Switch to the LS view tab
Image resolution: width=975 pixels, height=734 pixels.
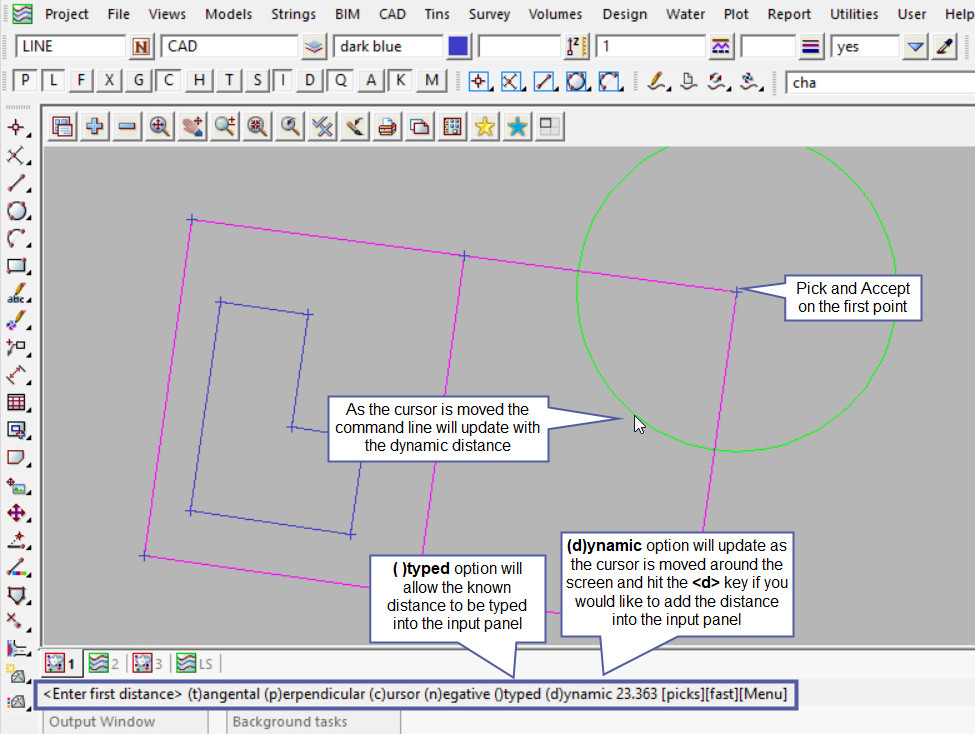195,663
